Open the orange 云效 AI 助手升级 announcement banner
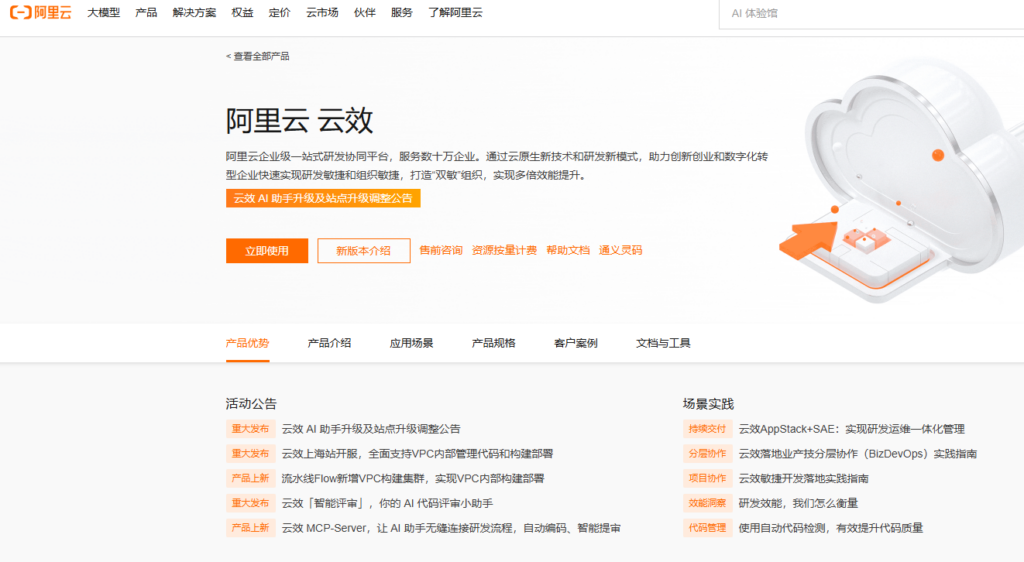The height and width of the screenshot is (562, 1024). pos(323,198)
